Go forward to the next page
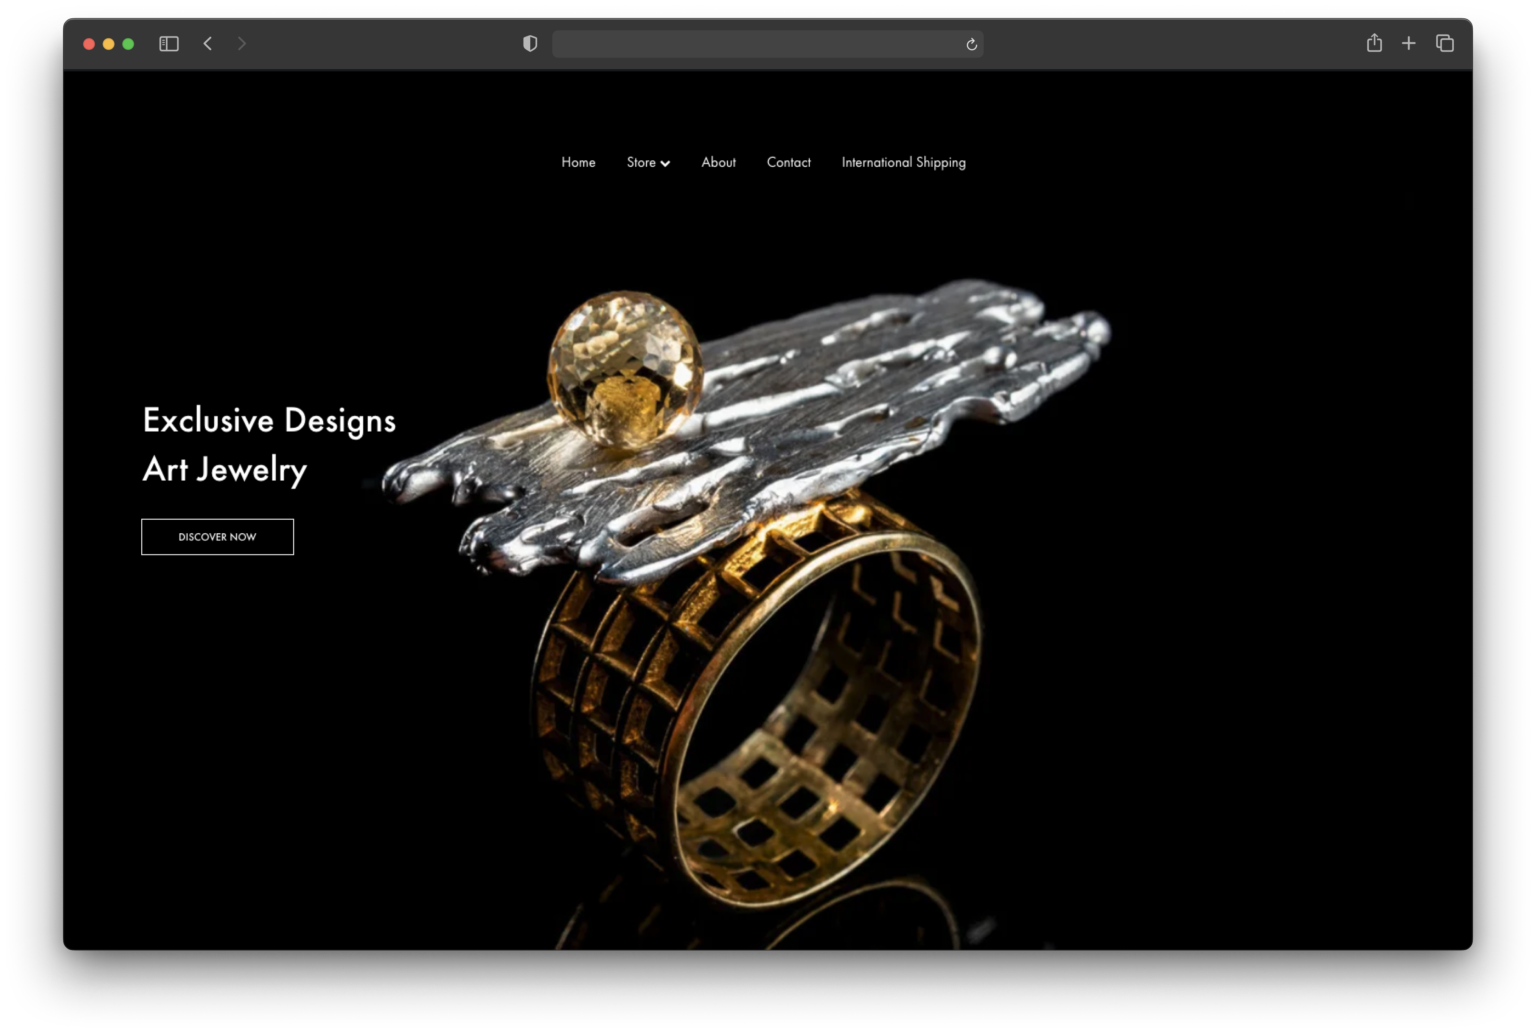The width and height of the screenshot is (1536, 1033). point(242,44)
